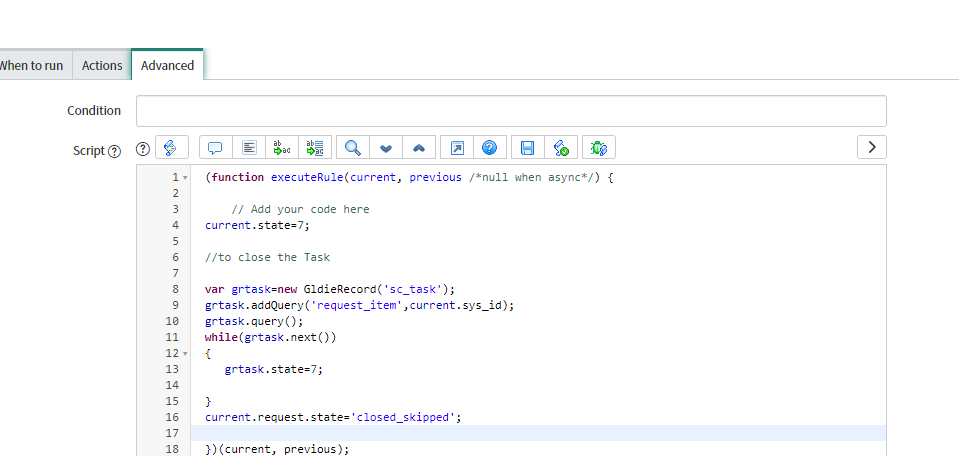Viewport: 959px width, 456px height.
Task: Switch to the Actions tab
Action: click(x=102, y=65)
